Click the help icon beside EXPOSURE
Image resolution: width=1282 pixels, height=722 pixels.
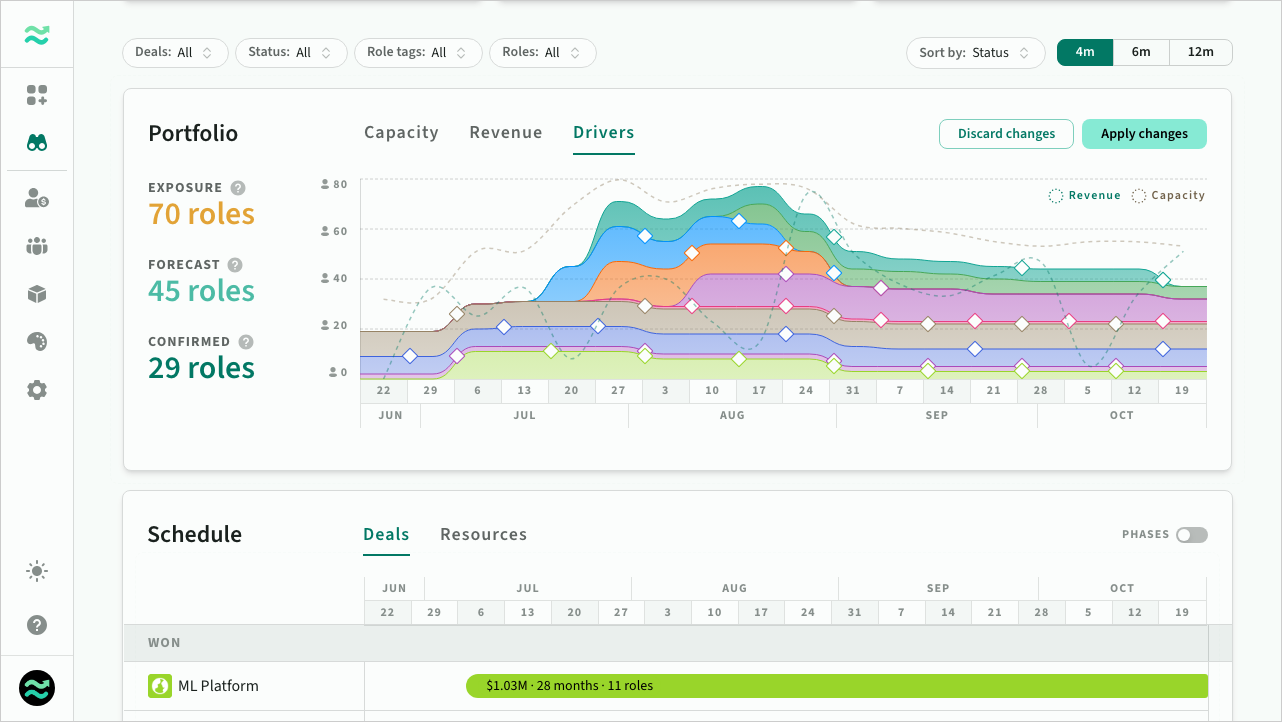[x=238, y=188]
